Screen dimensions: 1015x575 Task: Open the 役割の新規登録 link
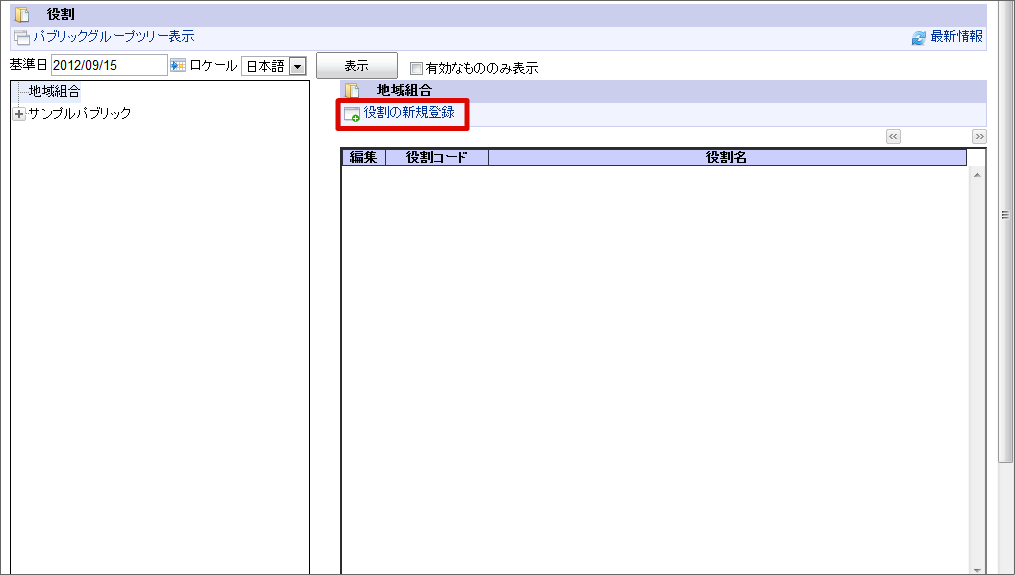click(409, 113)
